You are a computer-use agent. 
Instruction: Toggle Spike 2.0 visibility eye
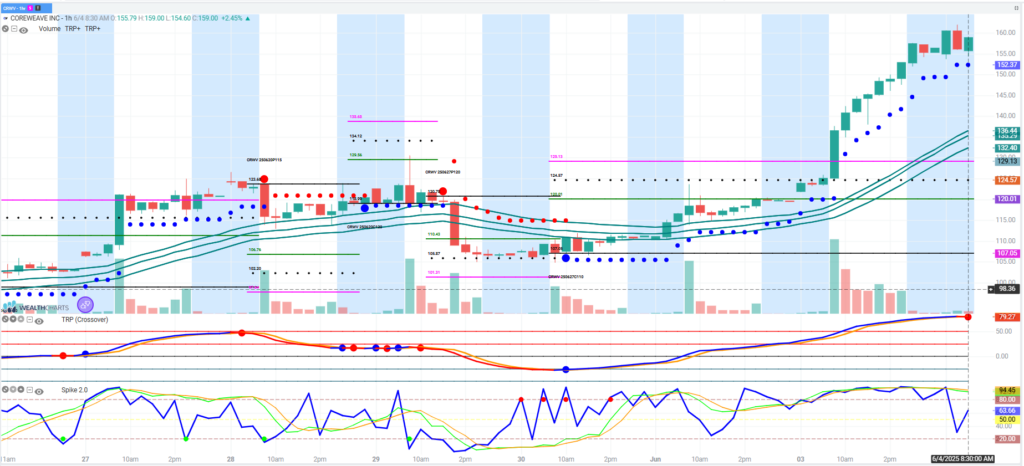[x=39, y=392]
